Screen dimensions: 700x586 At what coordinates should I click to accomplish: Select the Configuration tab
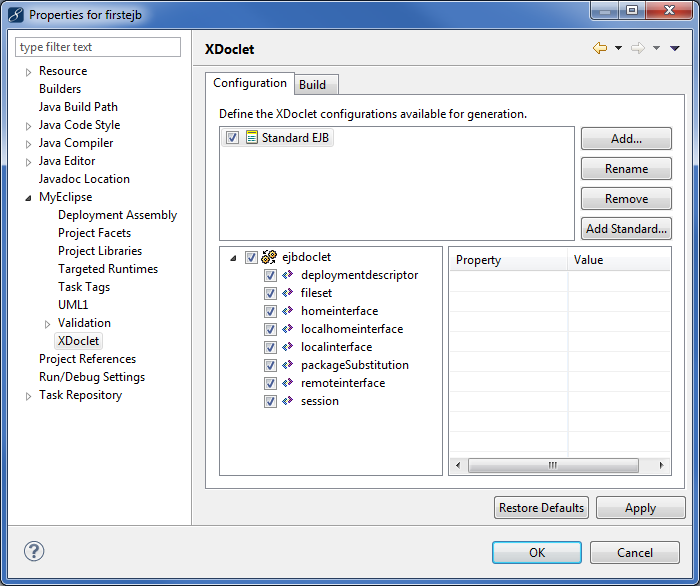tap(250, 84)
